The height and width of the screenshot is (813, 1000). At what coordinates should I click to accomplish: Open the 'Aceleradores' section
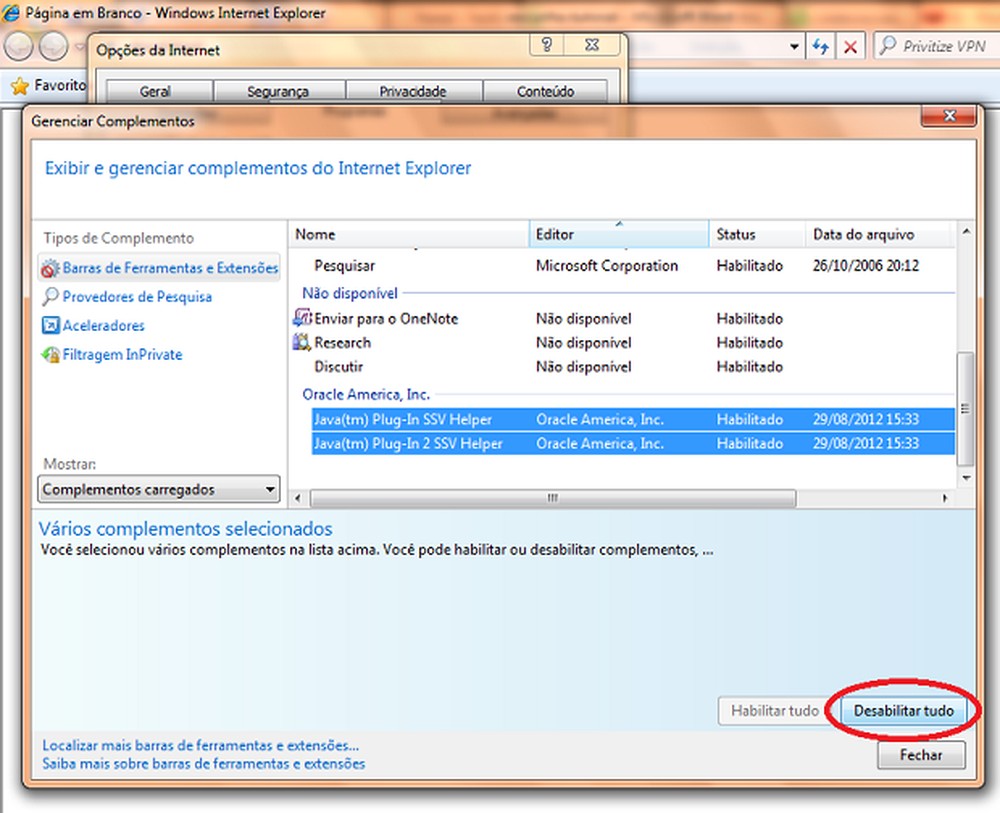tap(100, 325)
